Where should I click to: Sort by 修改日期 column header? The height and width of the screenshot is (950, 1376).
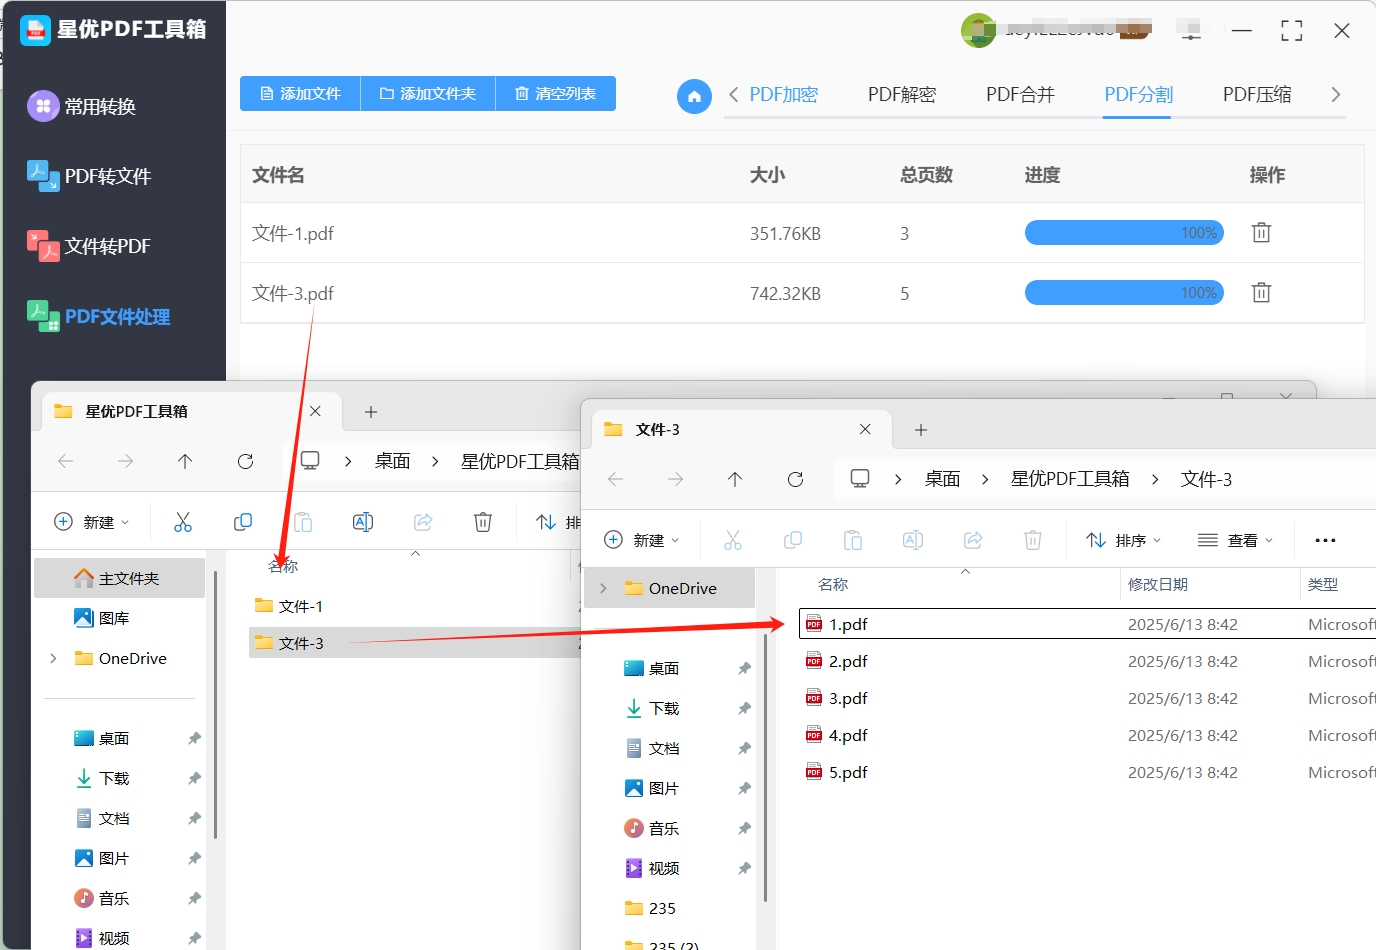[x=1158, y=584]
